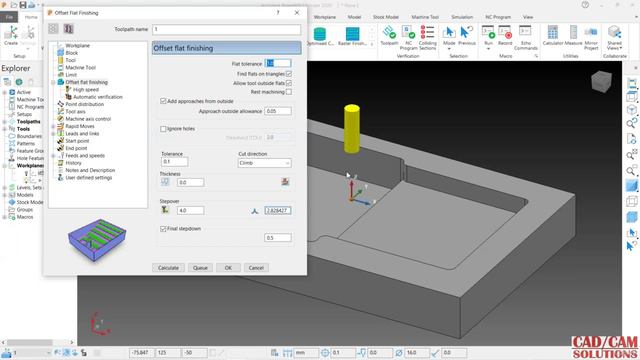Cancel the Offset Flat Finishing dialog
Viewport: 640px width, 360px height.
point(256,268)
